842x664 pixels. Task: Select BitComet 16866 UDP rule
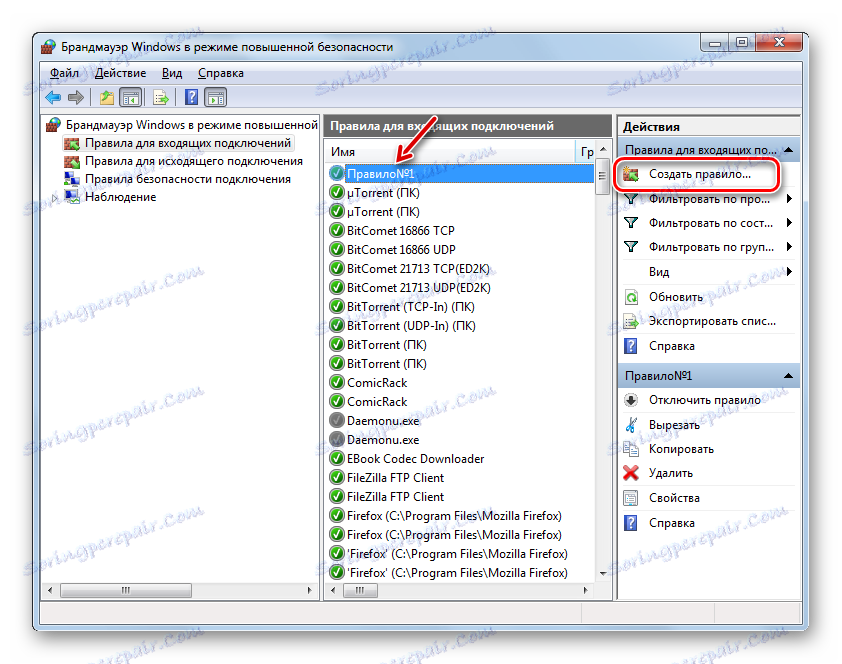pyautogui.click(x=401, y=250)
